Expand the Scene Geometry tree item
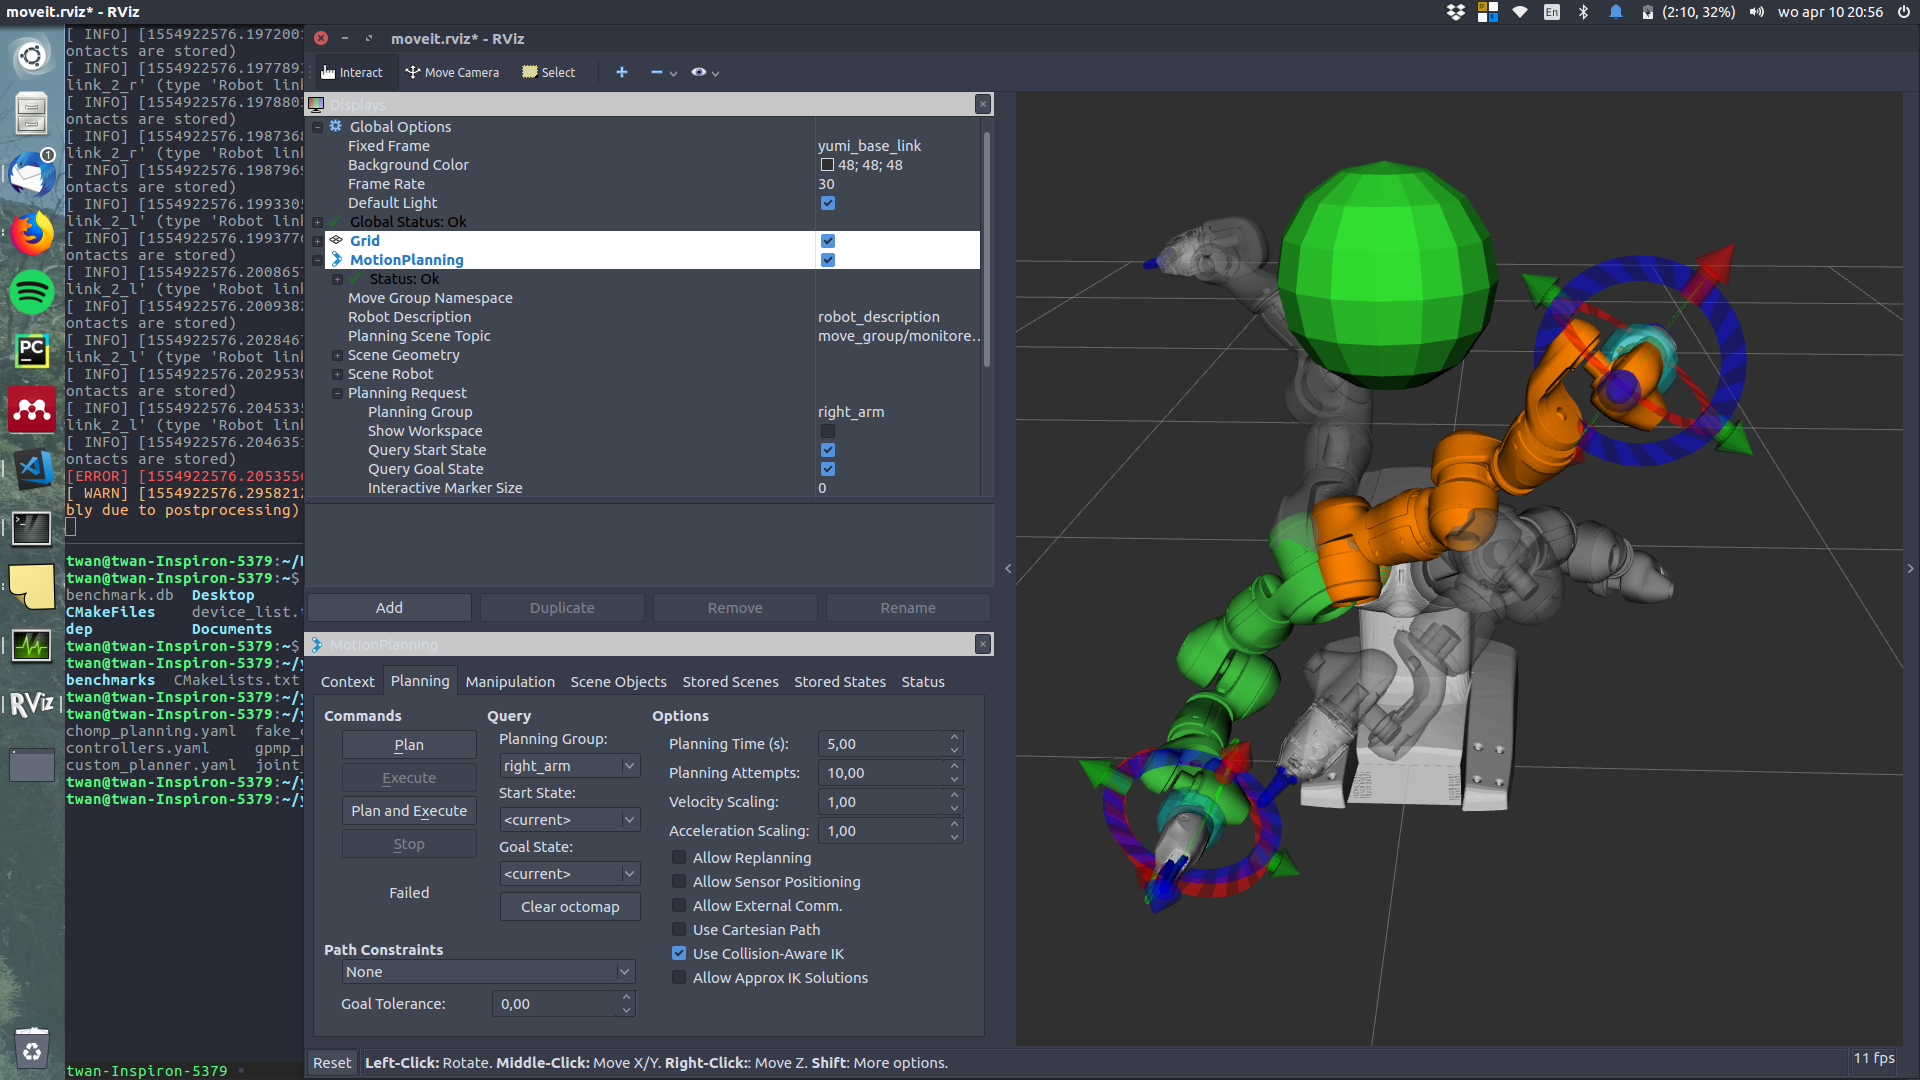1920x1080 pixels. pyautogui.click(x=337, y=356)
